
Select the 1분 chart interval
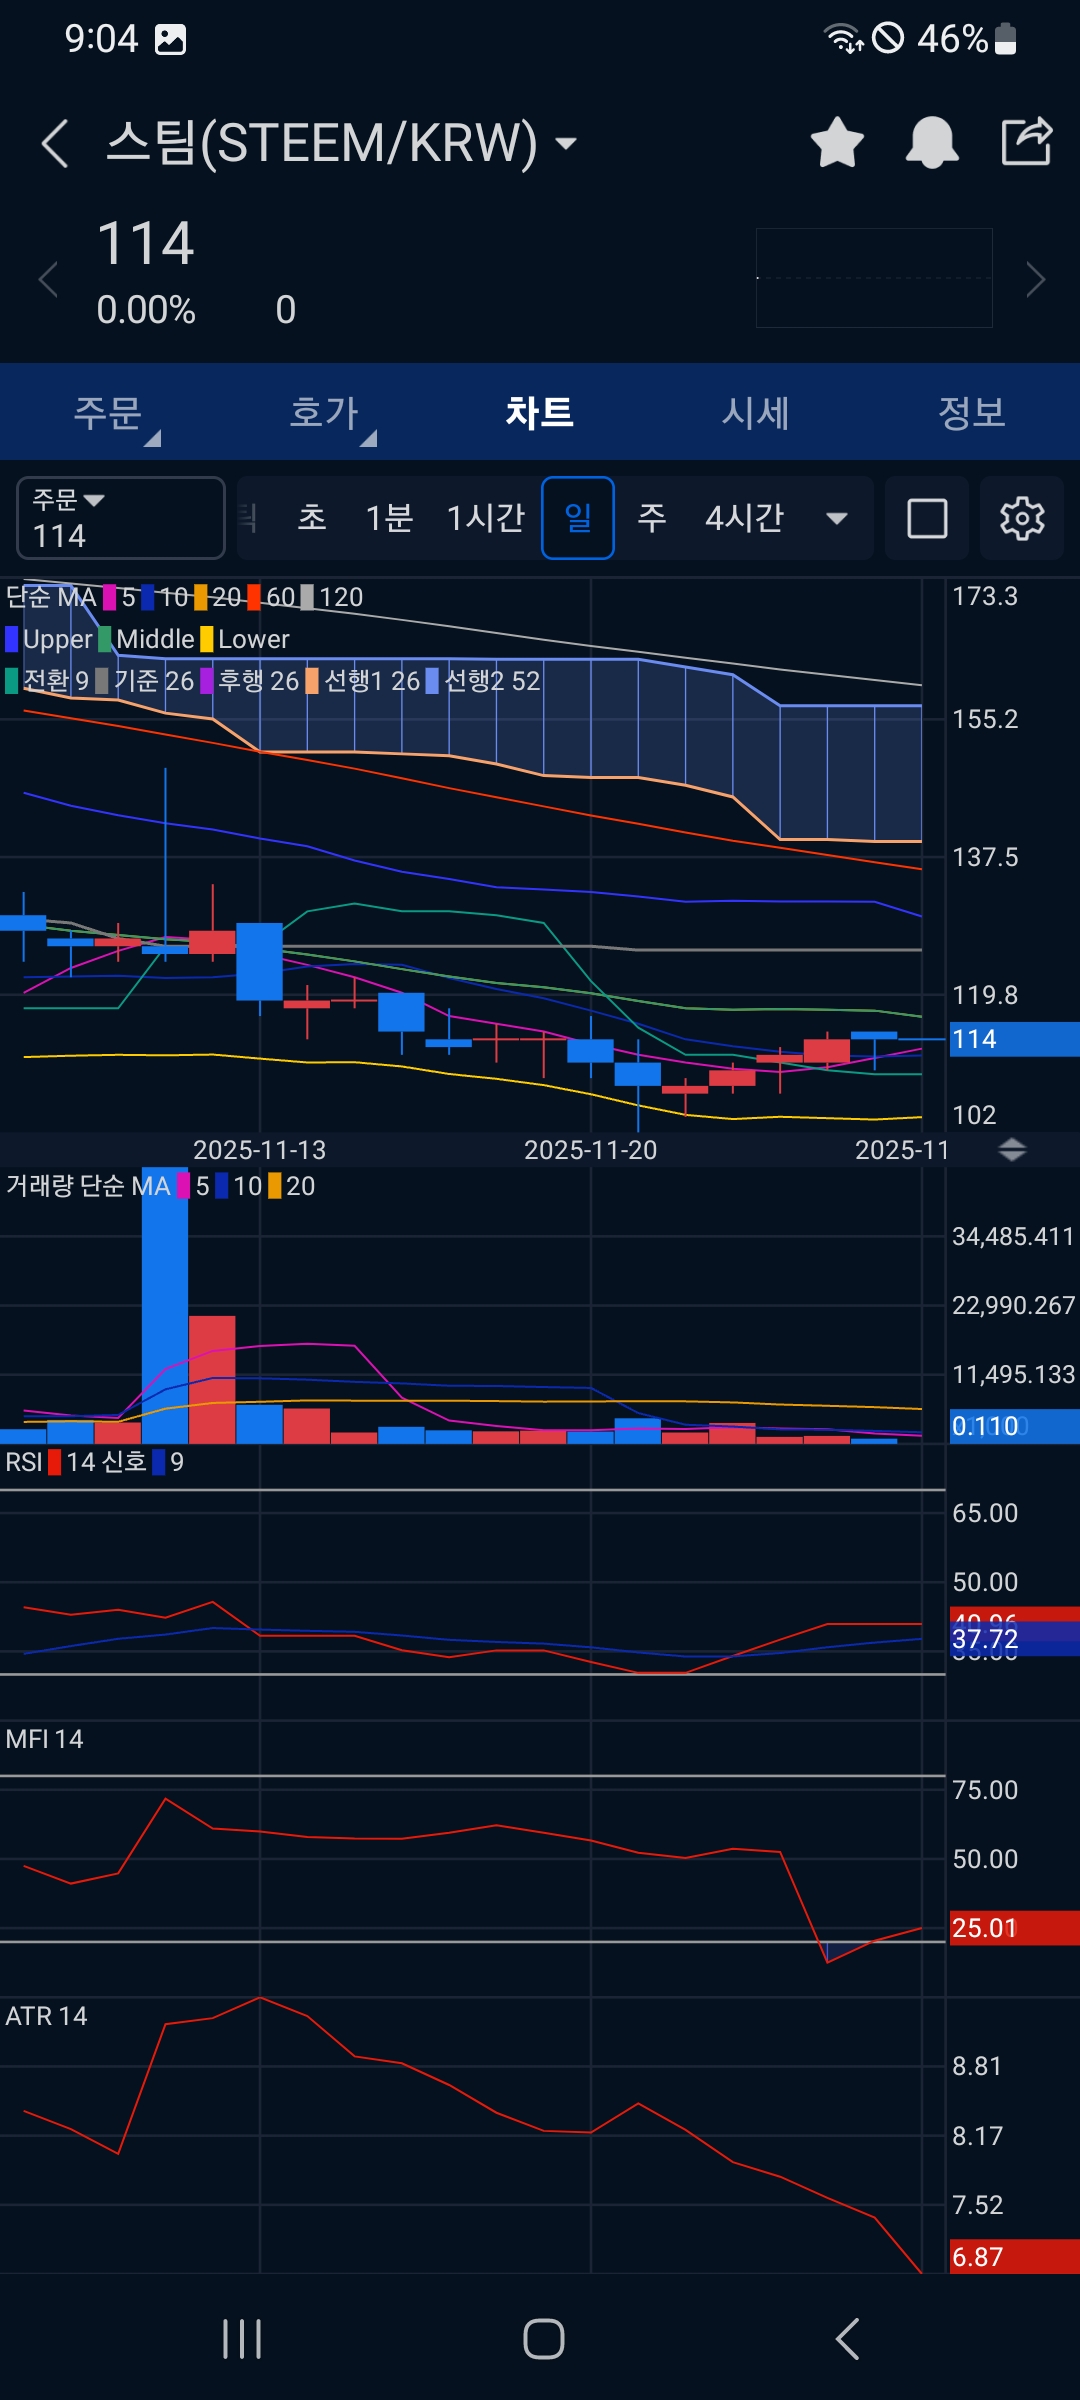tap(389, 518)
